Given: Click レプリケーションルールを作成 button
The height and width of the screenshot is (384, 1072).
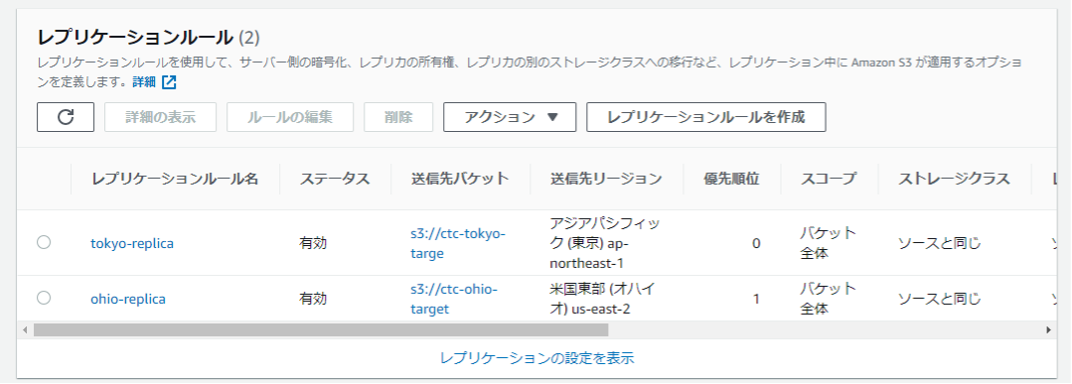Looking at the screenshot, I should click(706, 117).
